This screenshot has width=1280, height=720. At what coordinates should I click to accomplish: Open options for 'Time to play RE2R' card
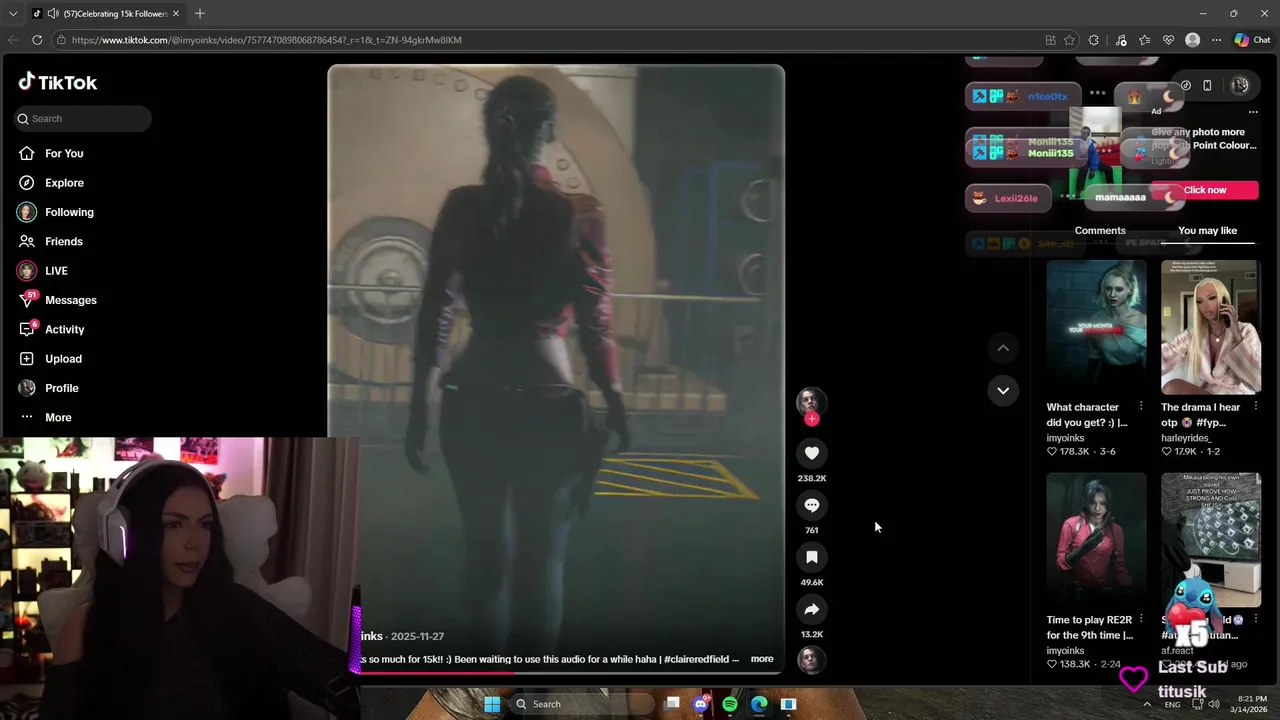click(x=1141, y=619)
